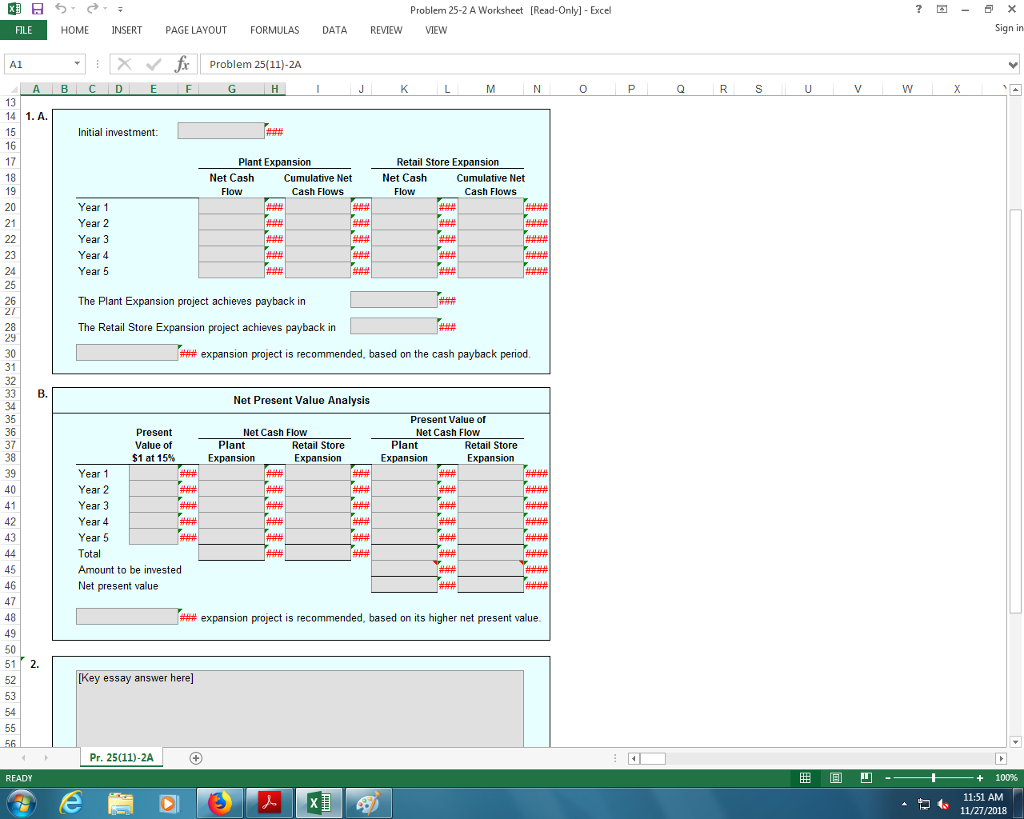Screen dimensions: 1024x819
Task: Open the Insert Function (fx) dialog
Action: click(x=182, y=63)
